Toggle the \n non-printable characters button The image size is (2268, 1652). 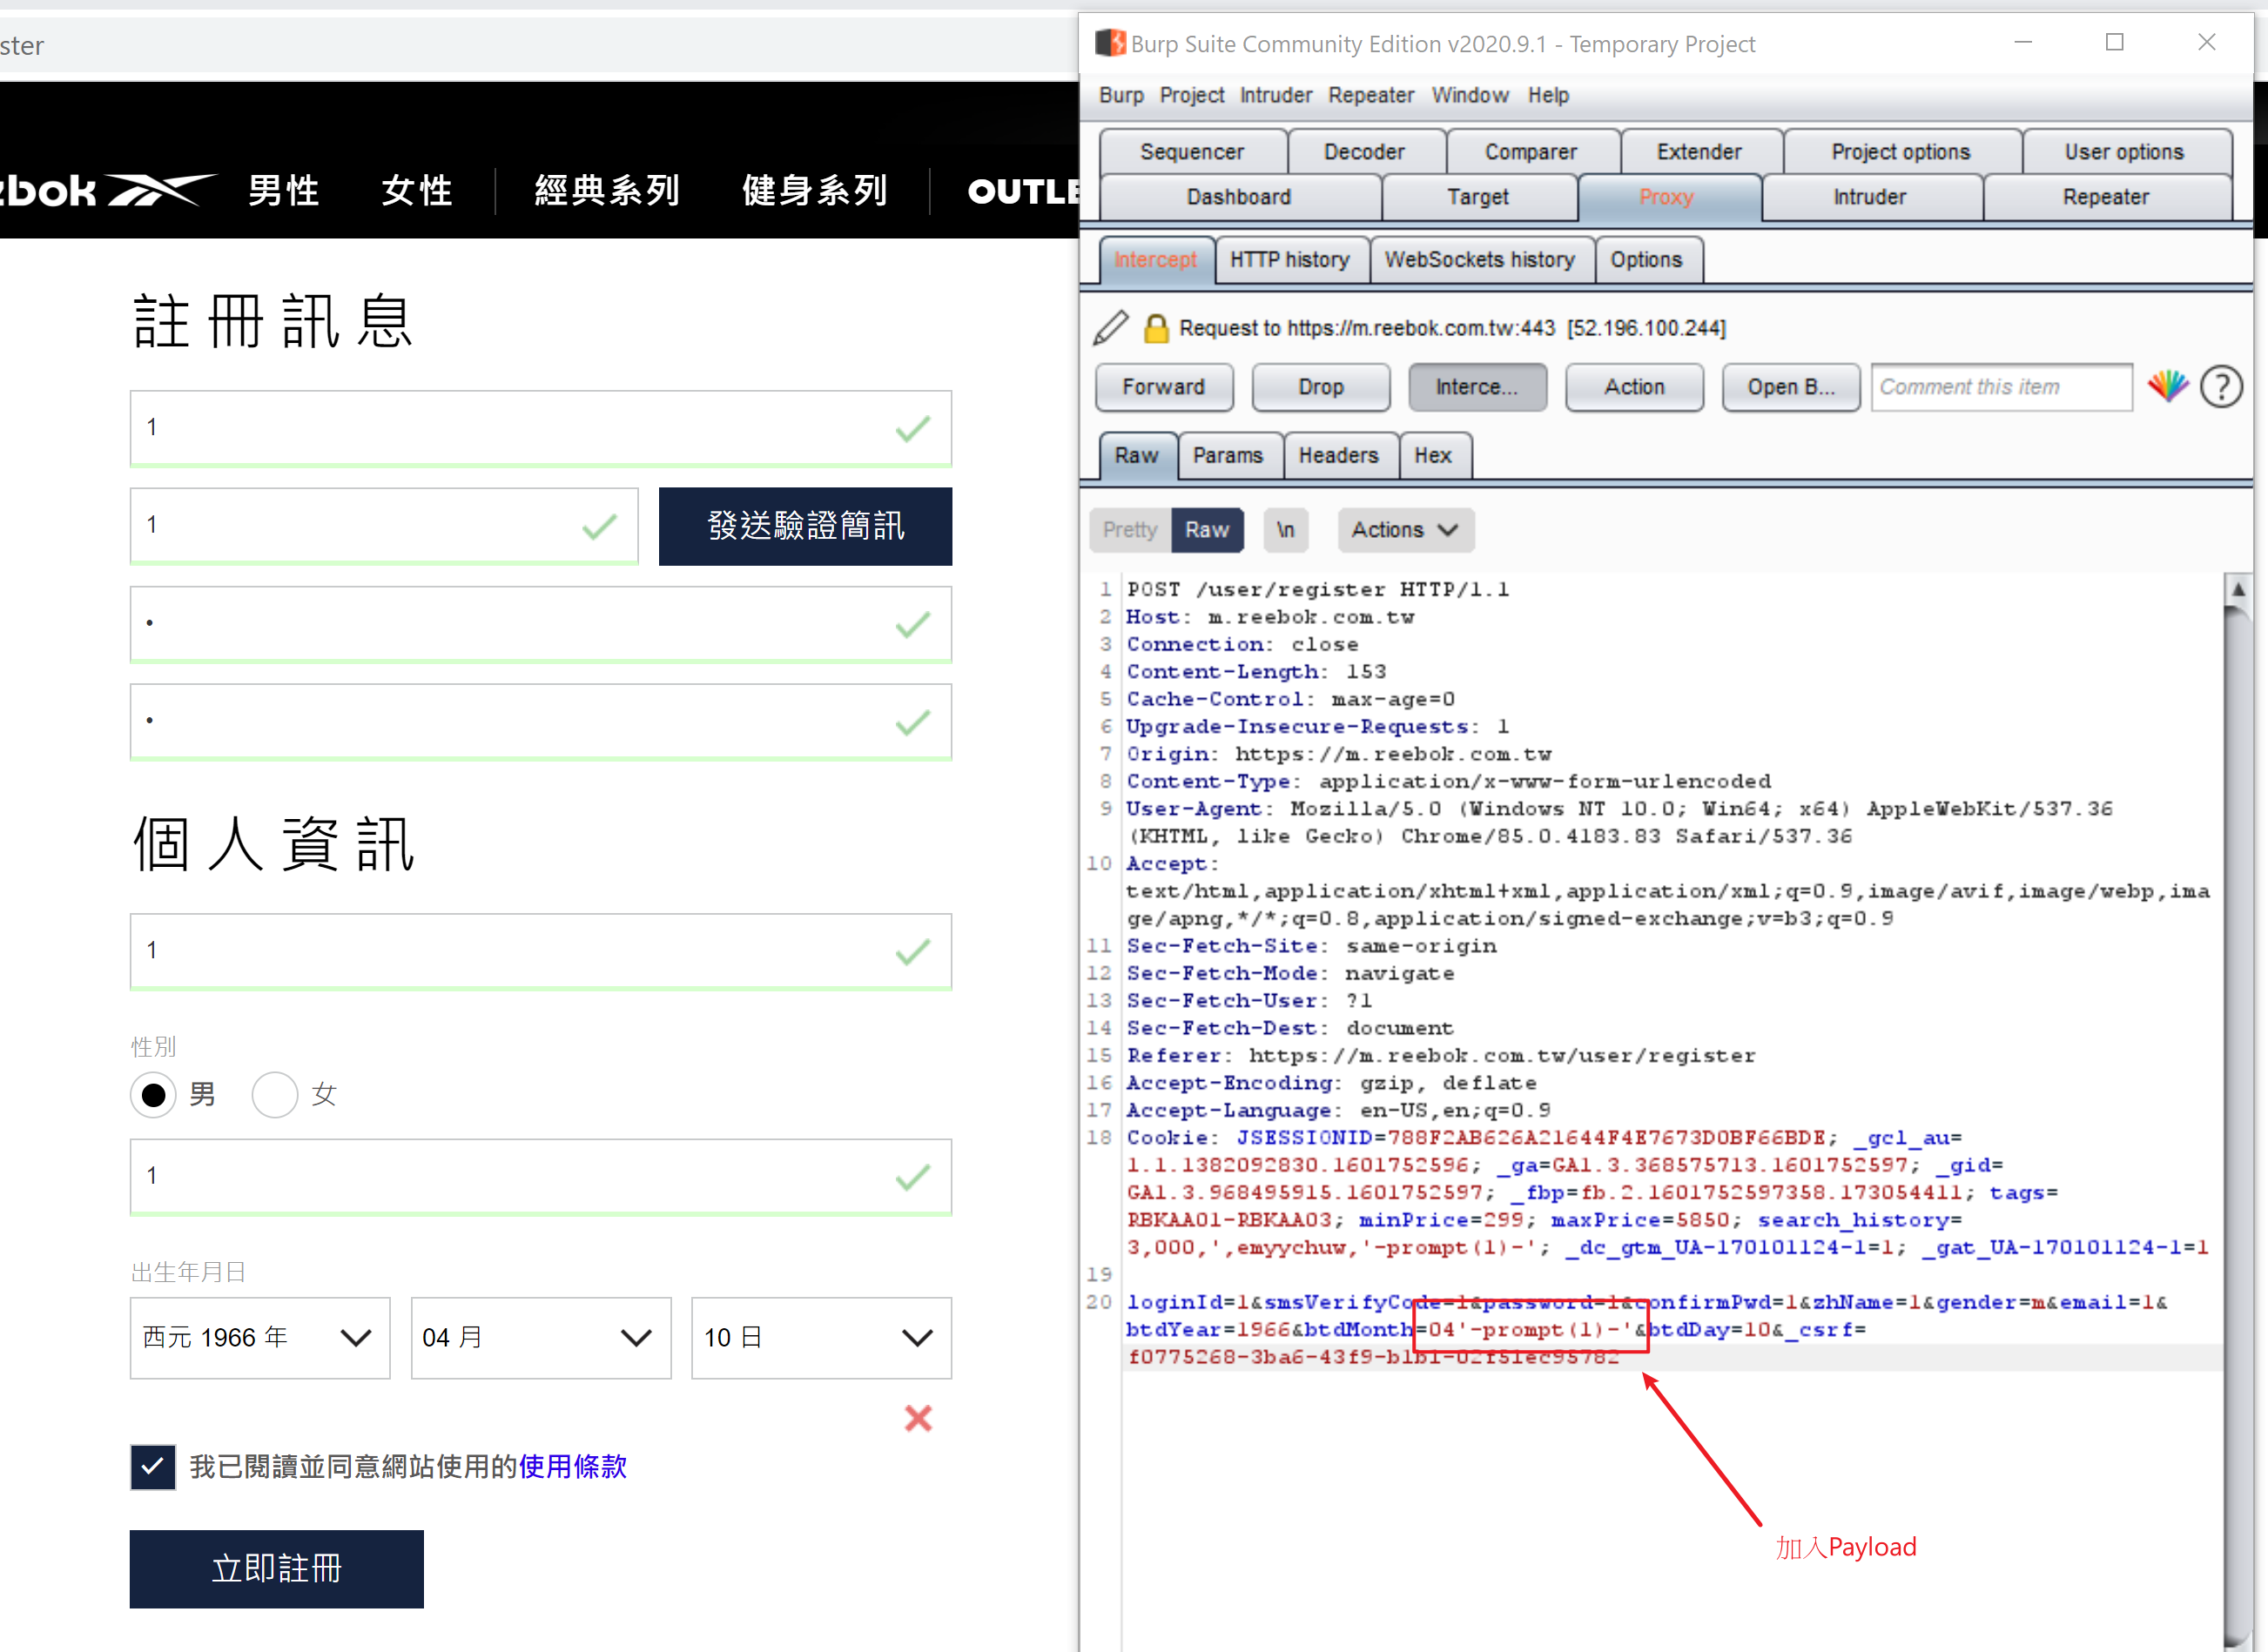click(1285, 530)
